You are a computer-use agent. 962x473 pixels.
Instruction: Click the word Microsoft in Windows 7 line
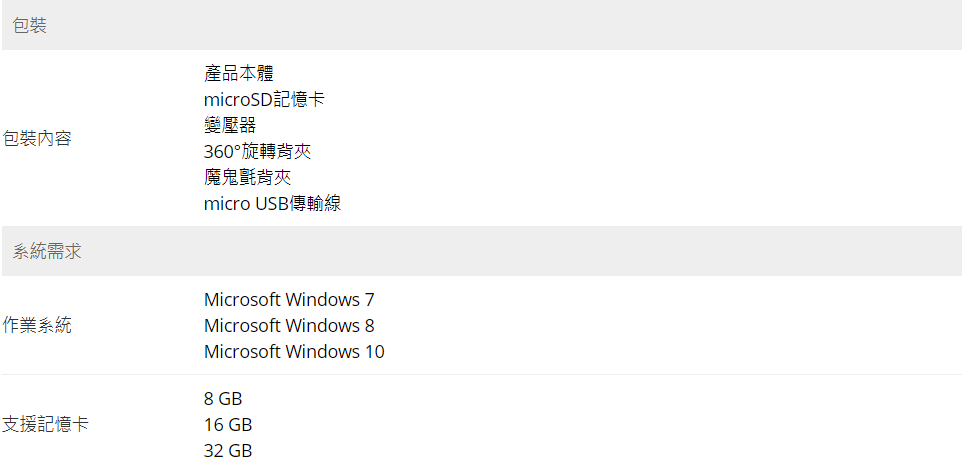click(242, 299)
